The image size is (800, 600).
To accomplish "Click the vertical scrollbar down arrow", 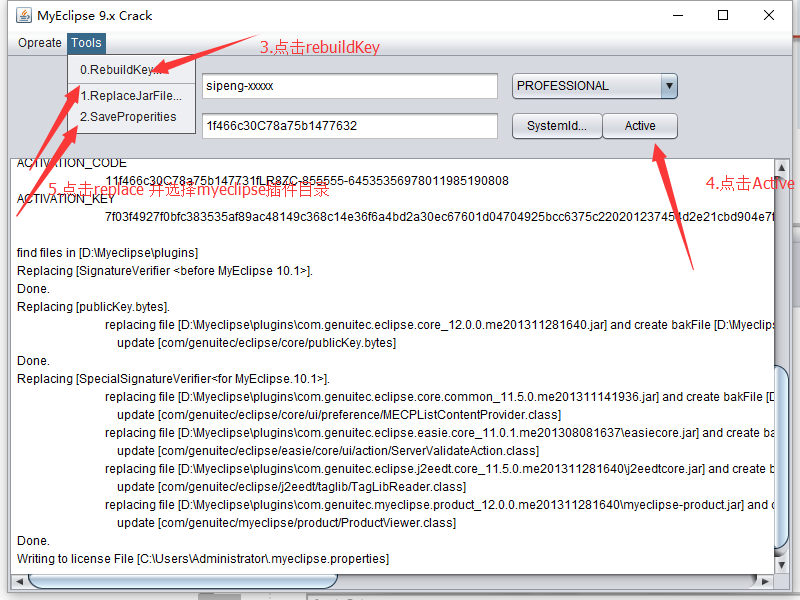I will click(x=781, y=565).
